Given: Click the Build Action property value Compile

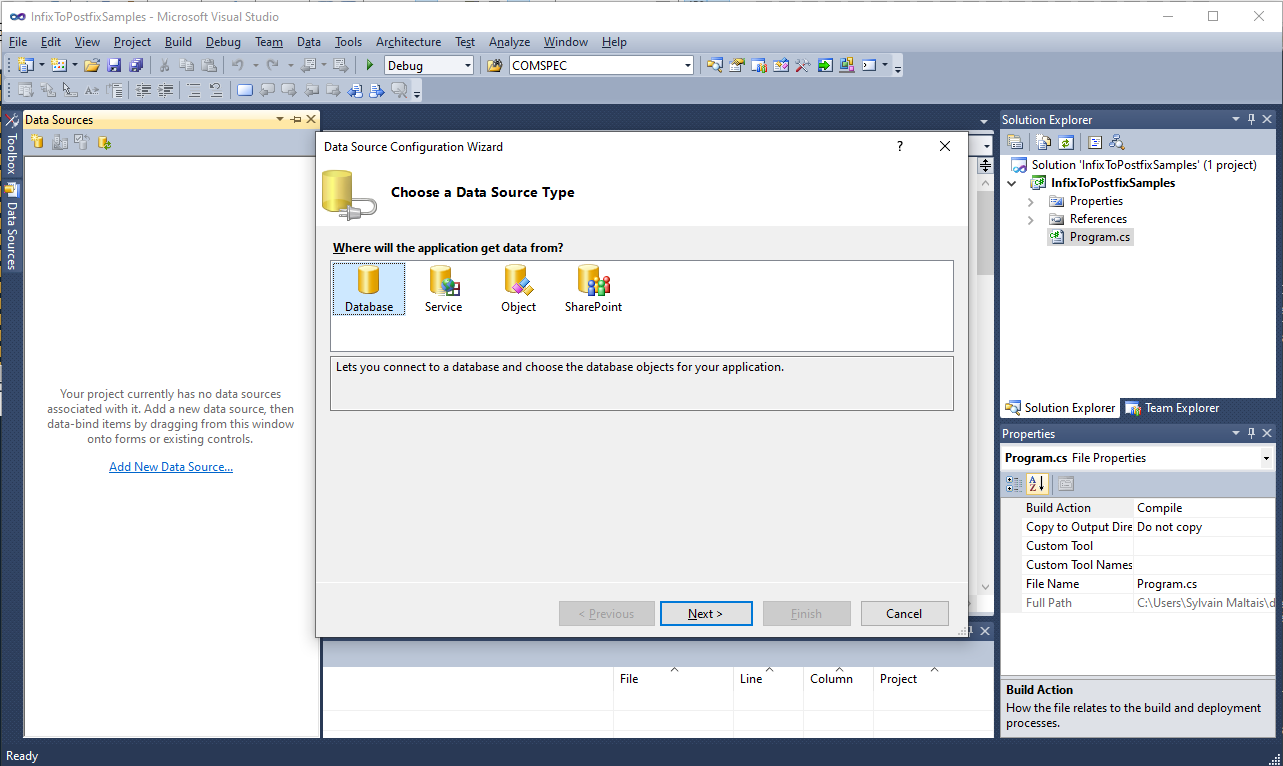Looking at the screenshot, I should click(x=1204, y=508).
